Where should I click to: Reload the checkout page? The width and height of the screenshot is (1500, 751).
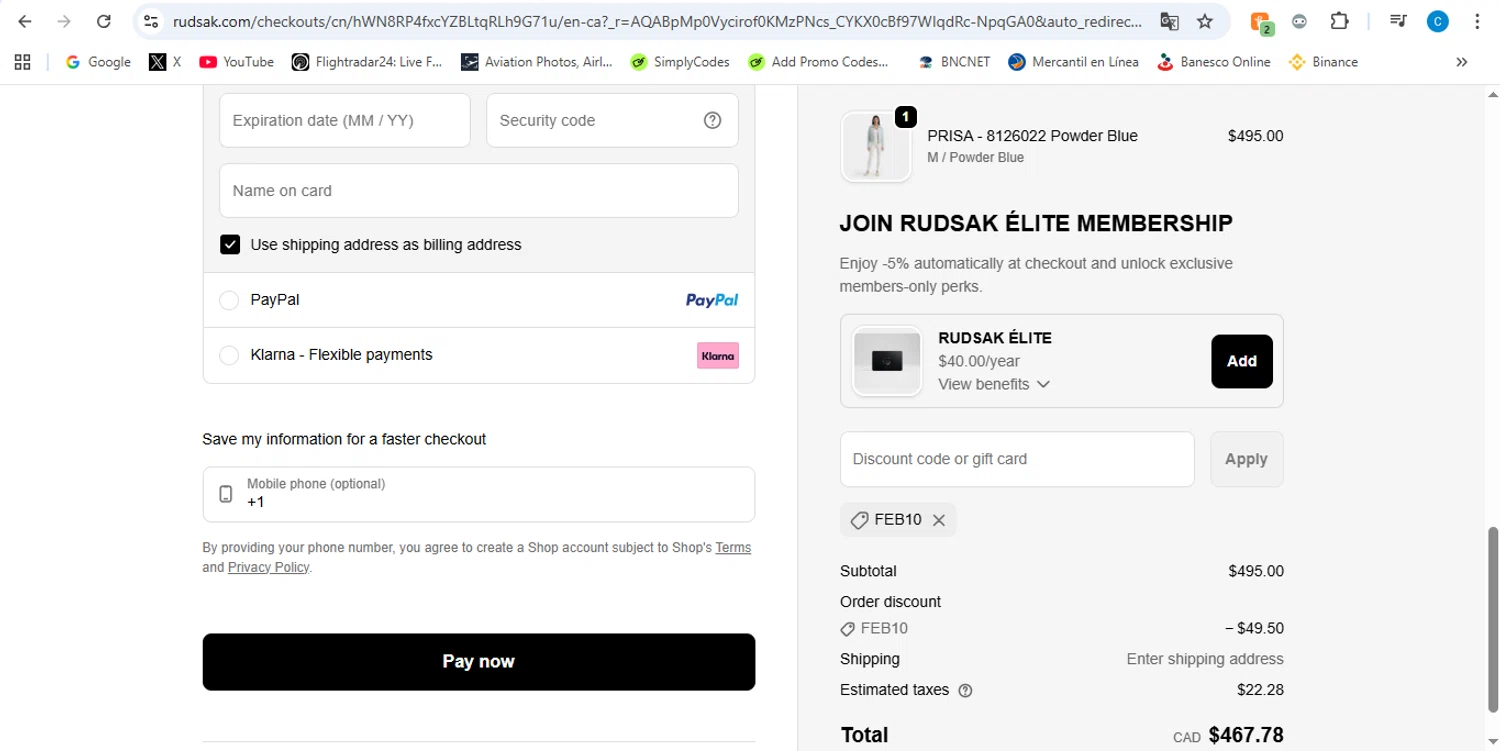pyautogui.click(x=104, y=21)
